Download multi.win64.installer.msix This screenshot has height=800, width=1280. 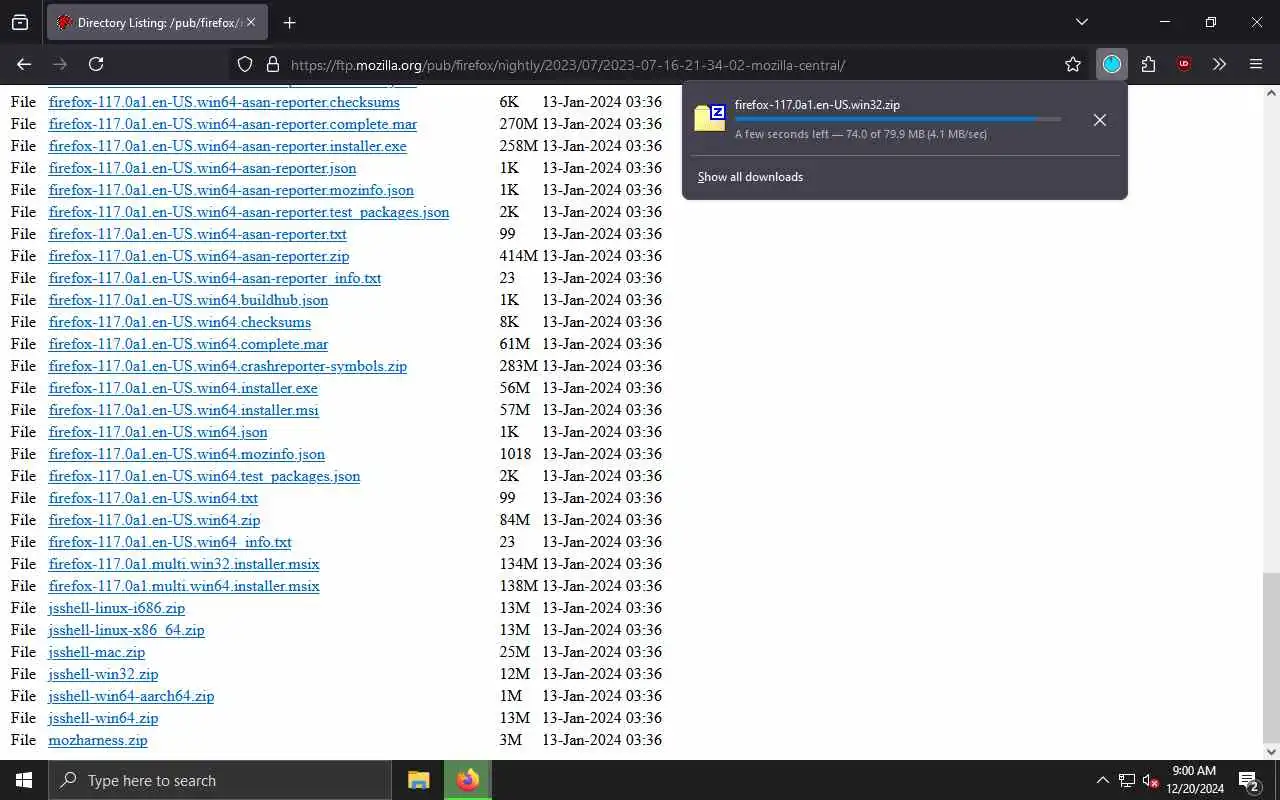184,586
